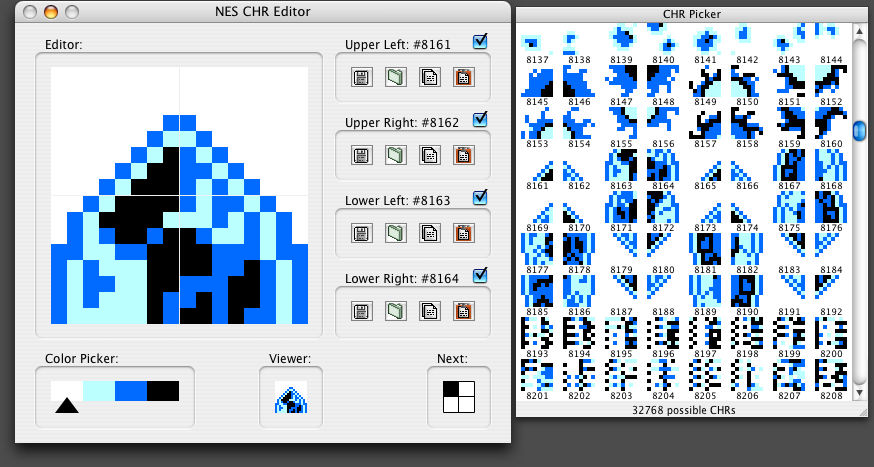Screen dimensions: 874x467
Task: Select the white color in Color Picker
Action: point(67,391)
